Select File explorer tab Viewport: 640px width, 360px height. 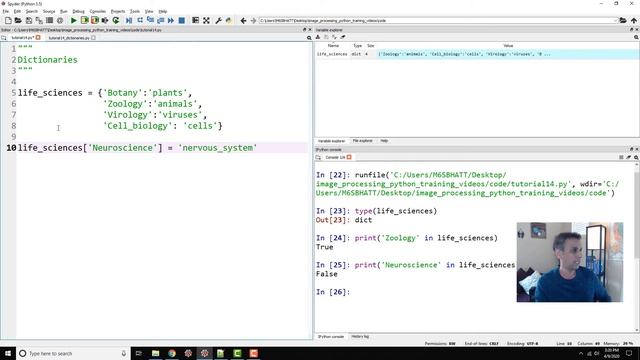(362, 141)
